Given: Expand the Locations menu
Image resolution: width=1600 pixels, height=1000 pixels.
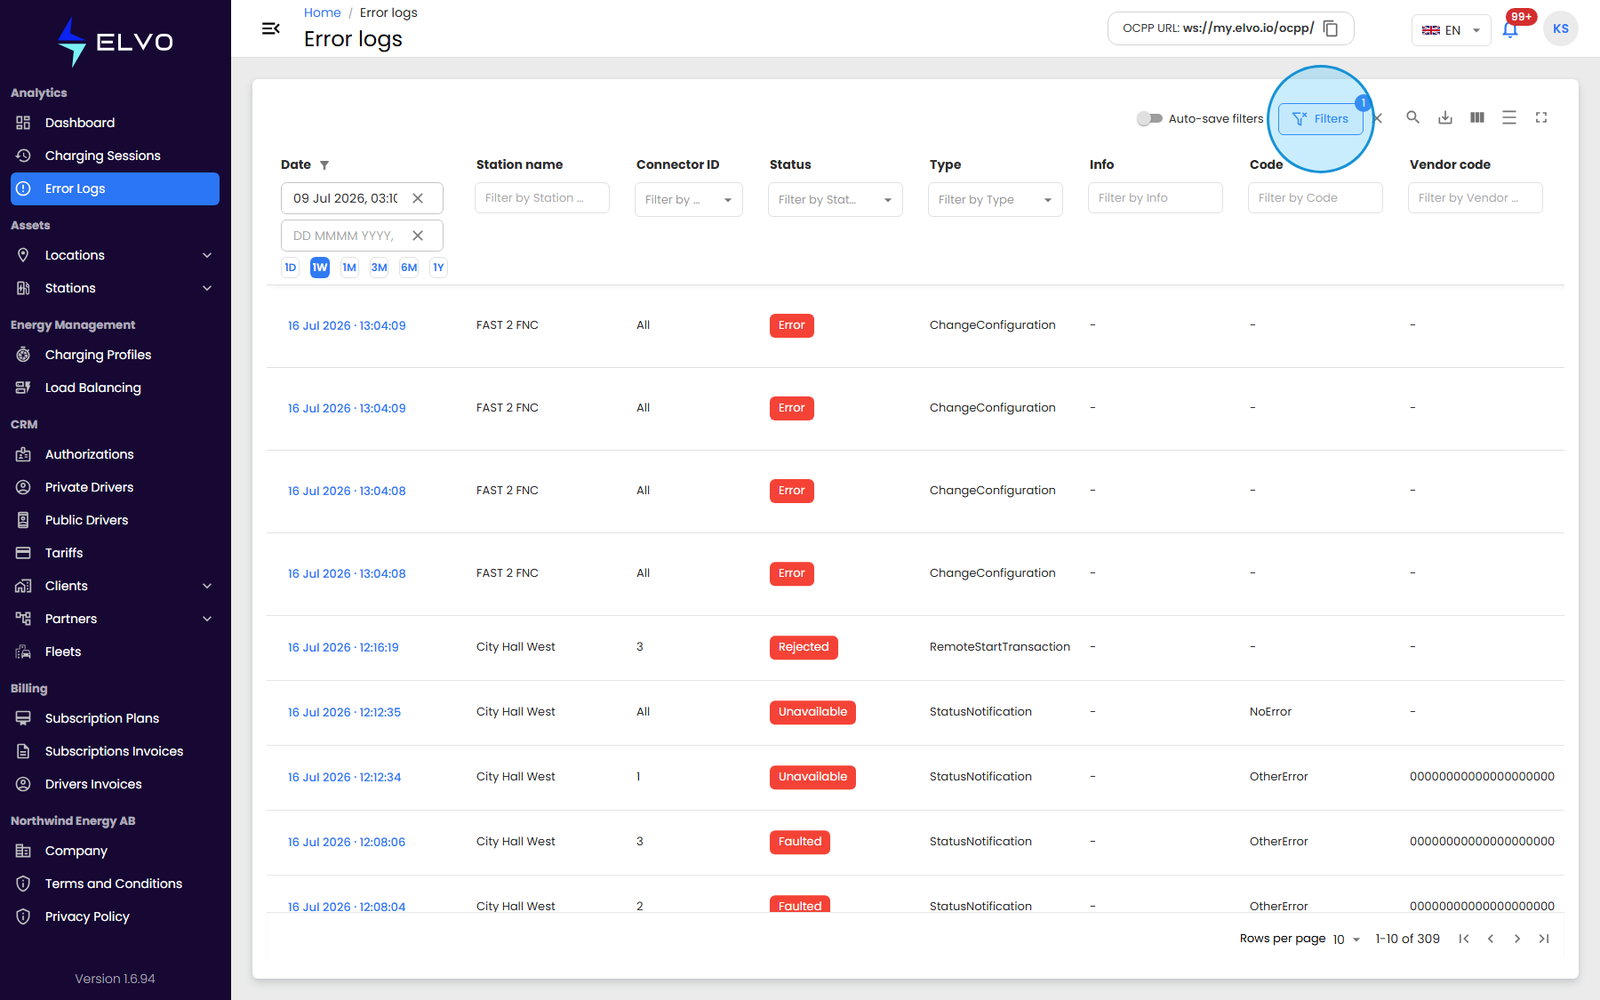Looking at the screenshot, I should point(115,255).
